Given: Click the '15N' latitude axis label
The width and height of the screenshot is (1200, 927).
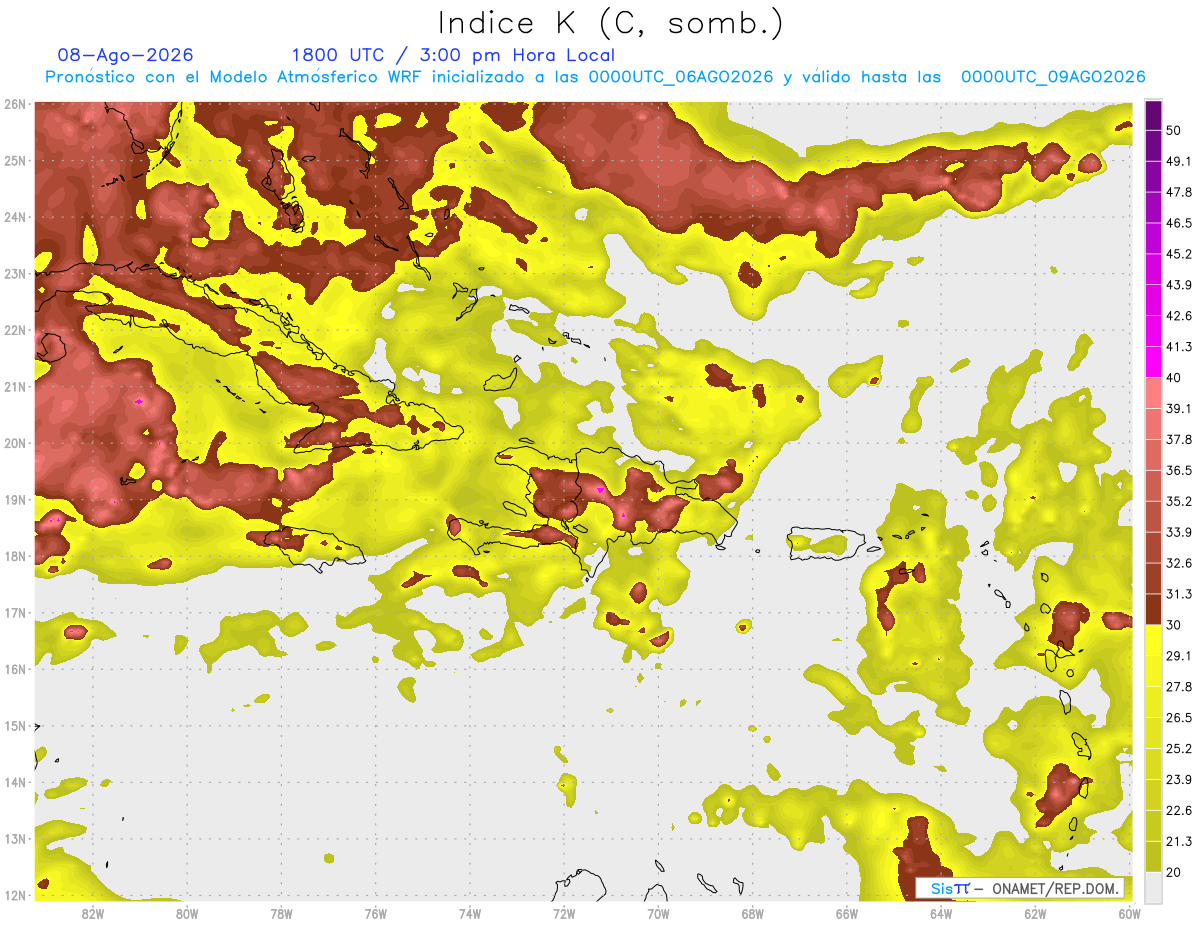Looking at the screenshot, I should [15, 725].
